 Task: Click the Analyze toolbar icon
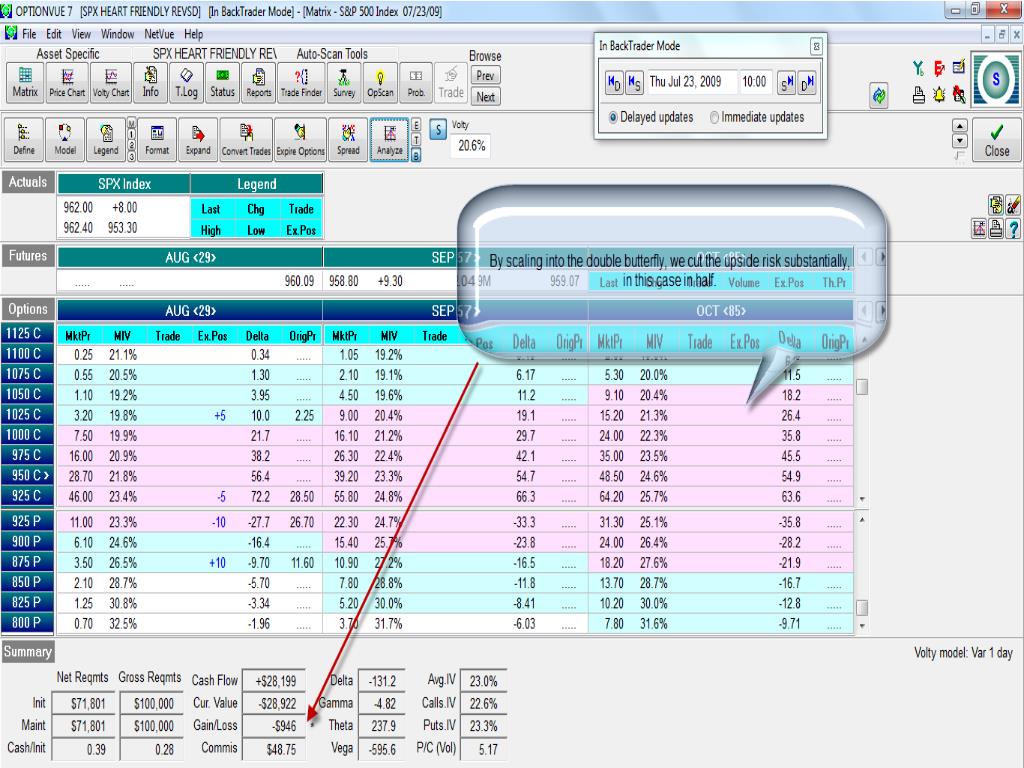coord(390,138)
